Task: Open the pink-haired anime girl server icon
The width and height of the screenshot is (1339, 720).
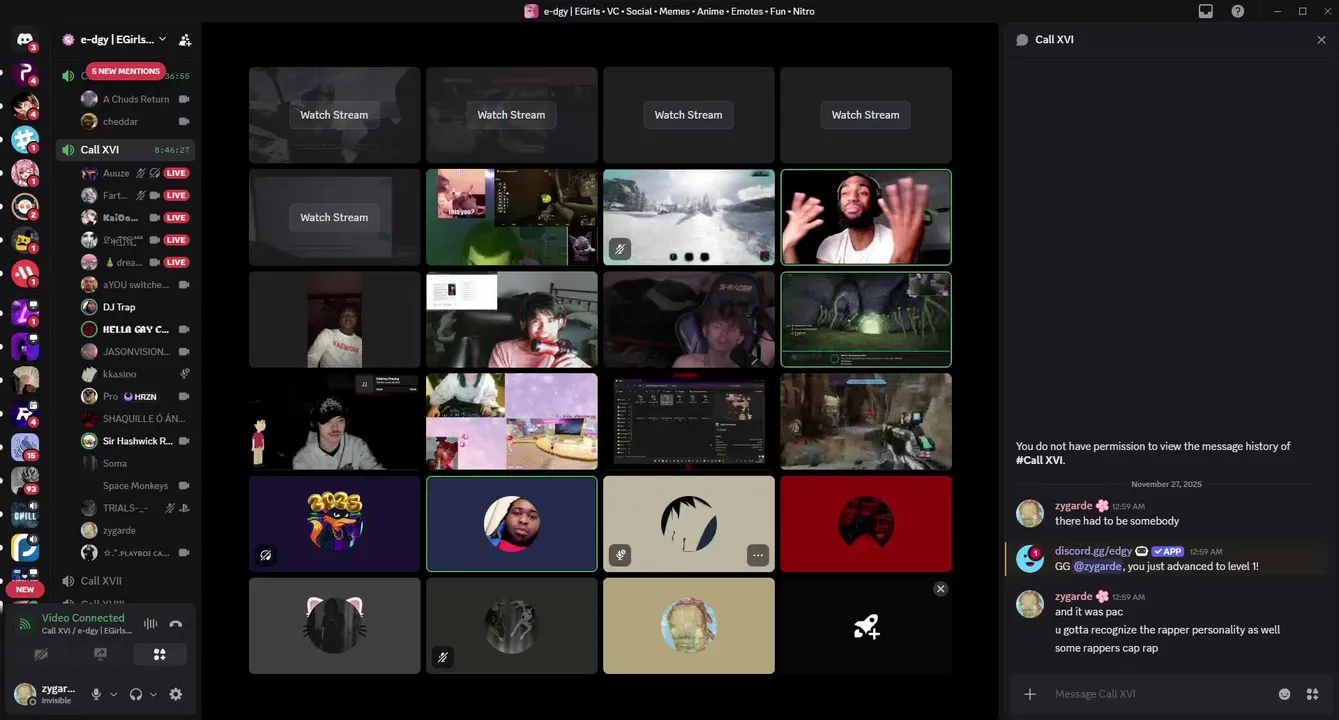Action: pyautogui.click(x=25, y=173)
